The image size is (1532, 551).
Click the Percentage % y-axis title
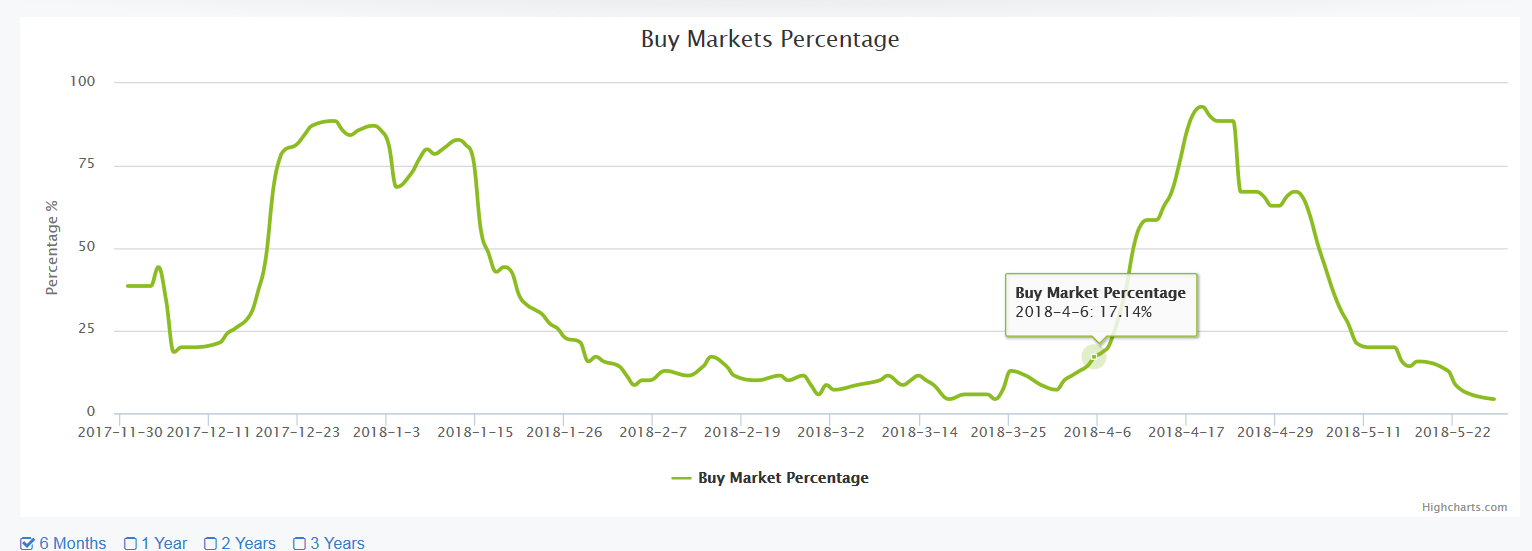[53, 247]
